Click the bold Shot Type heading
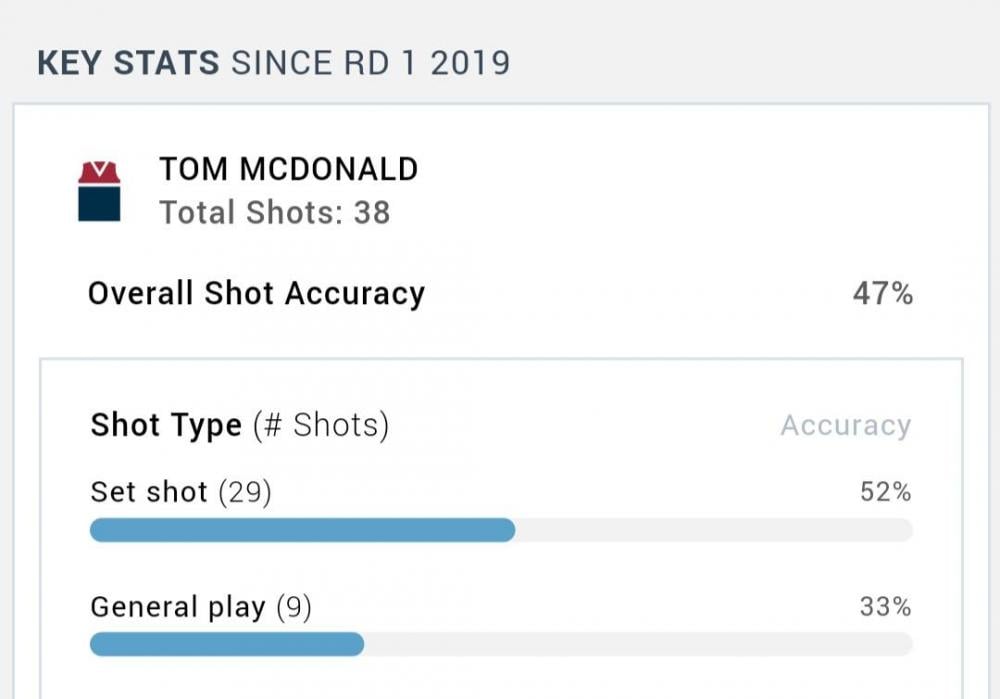Image resolution: width=1000 pixels, height=699 pixels. click(x=166, y=425)
